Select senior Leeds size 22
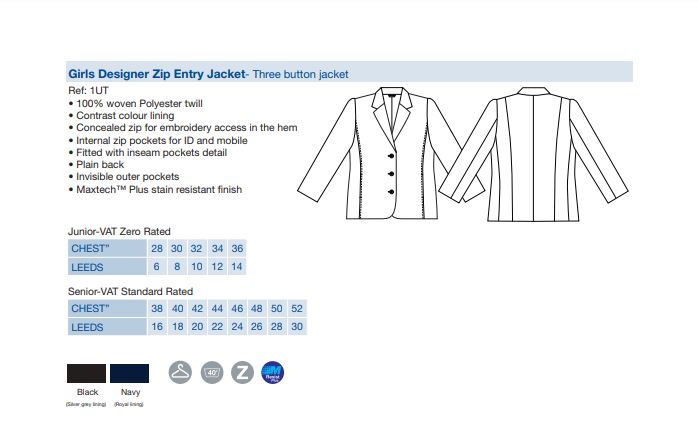The width and height of the screenshot is (698, 448). pos(217,327)
